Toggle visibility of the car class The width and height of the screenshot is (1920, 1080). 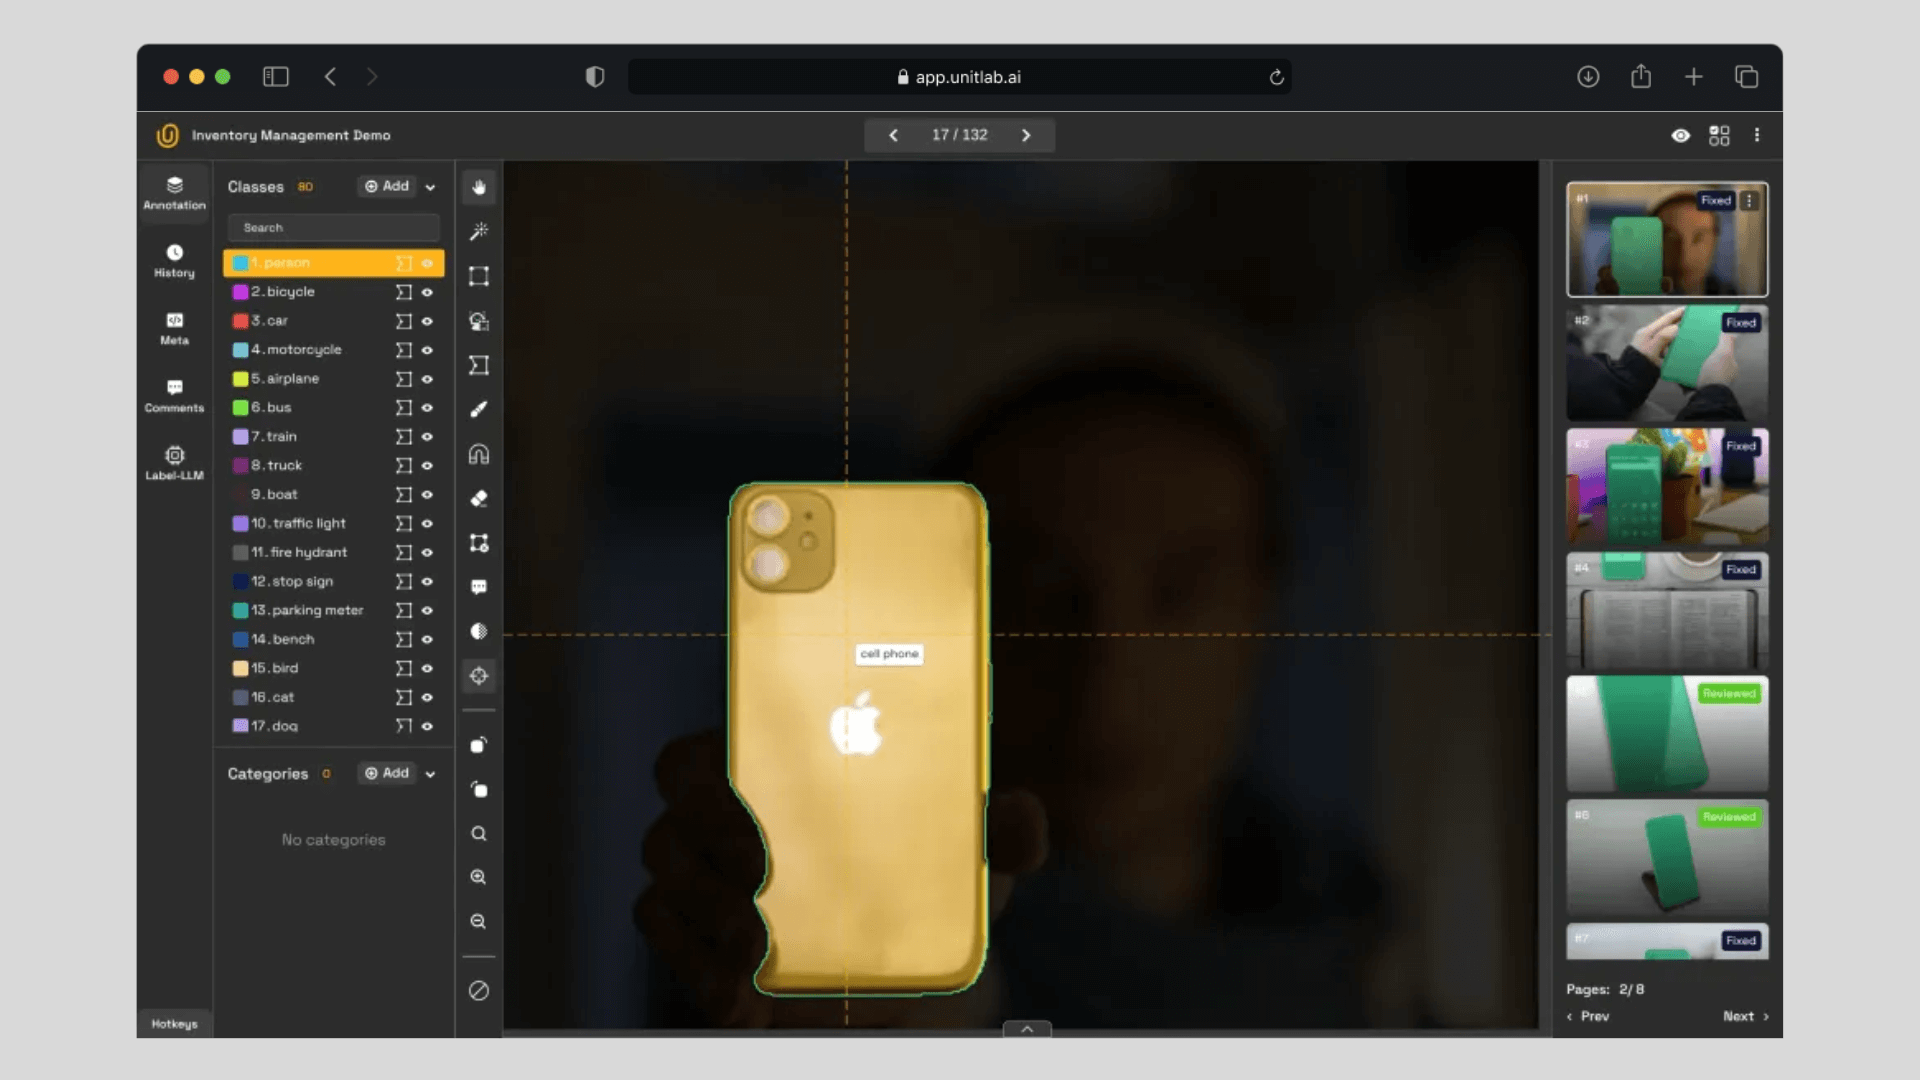tap(427, 321)
